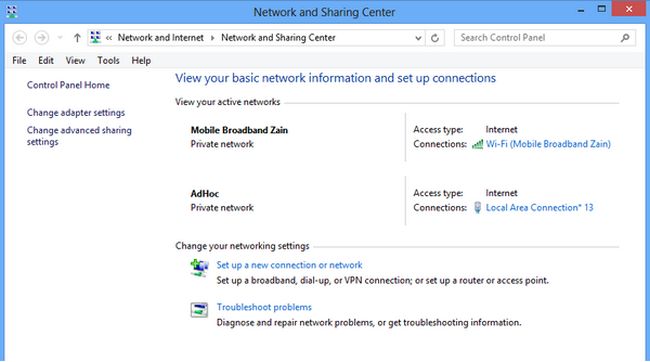Select the Mobile Broadband Zain network name
Screen dimensions: 650x362
pyautogui.click(x=239, y=130)
